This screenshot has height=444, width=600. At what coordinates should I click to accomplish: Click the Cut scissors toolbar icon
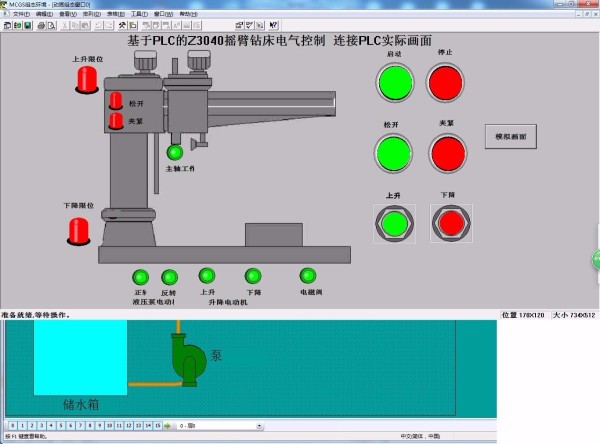[x=65, y=25]
